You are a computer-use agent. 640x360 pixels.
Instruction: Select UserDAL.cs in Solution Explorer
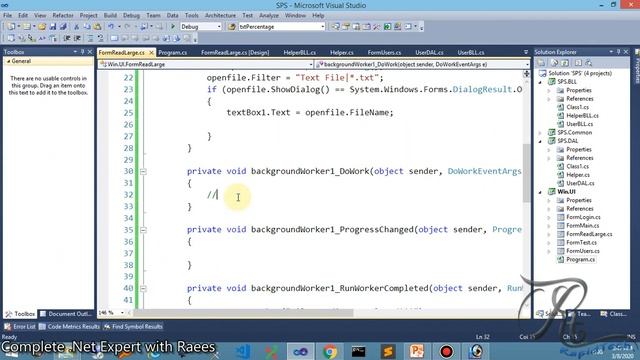tap(580, 183)
